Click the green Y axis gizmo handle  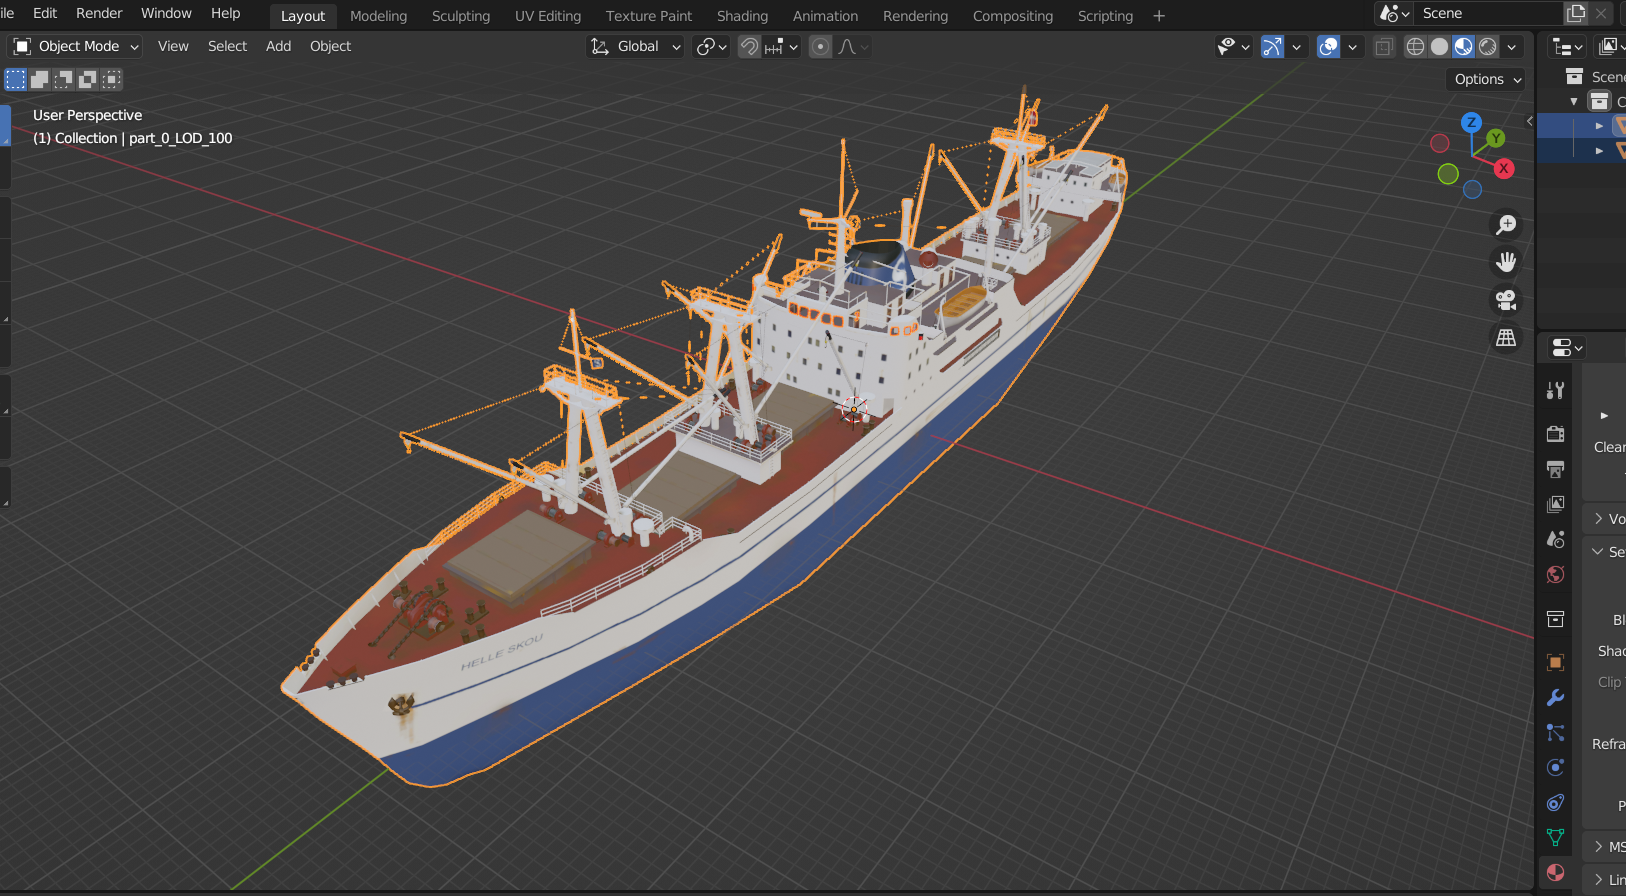pos(1495,138)
